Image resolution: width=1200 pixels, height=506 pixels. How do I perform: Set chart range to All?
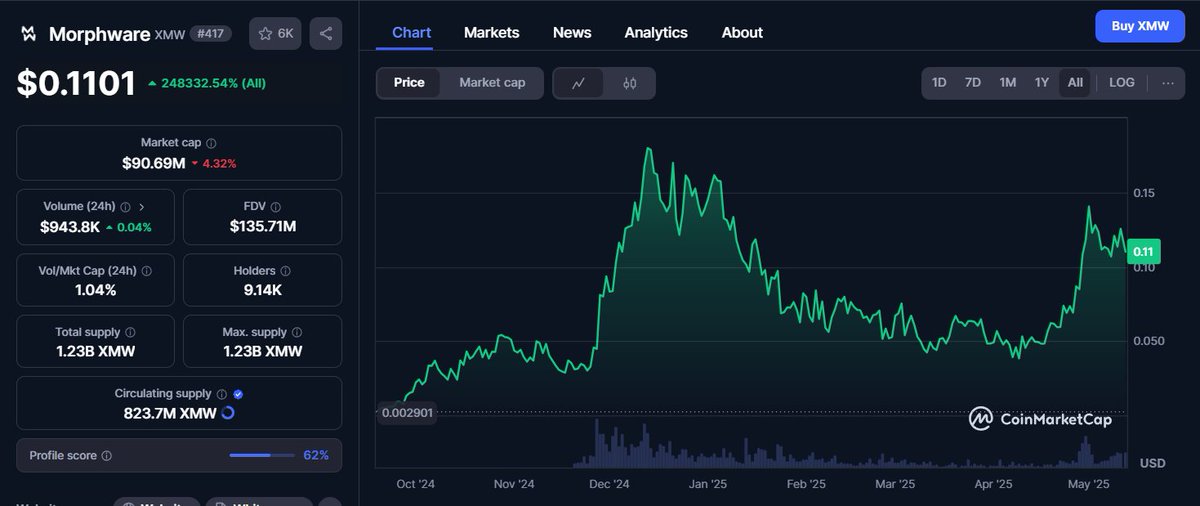pos(1075,83)
